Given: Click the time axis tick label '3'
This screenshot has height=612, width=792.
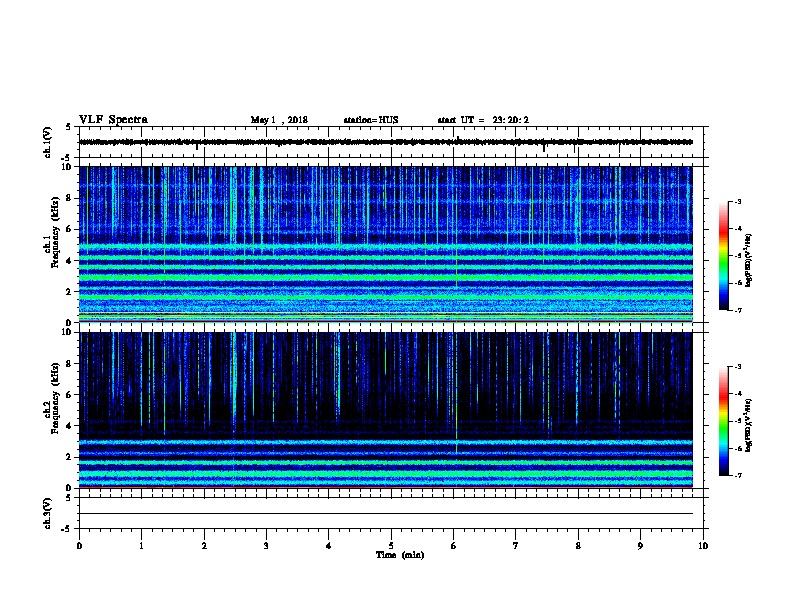Looking at the screenshot, I should coord(266,546).
